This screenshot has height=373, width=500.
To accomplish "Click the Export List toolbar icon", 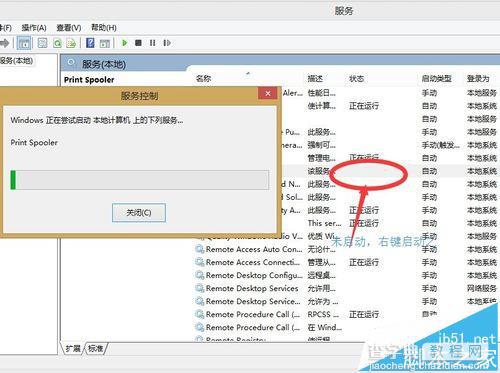I will pyautogui.click(x=71, y=43).
